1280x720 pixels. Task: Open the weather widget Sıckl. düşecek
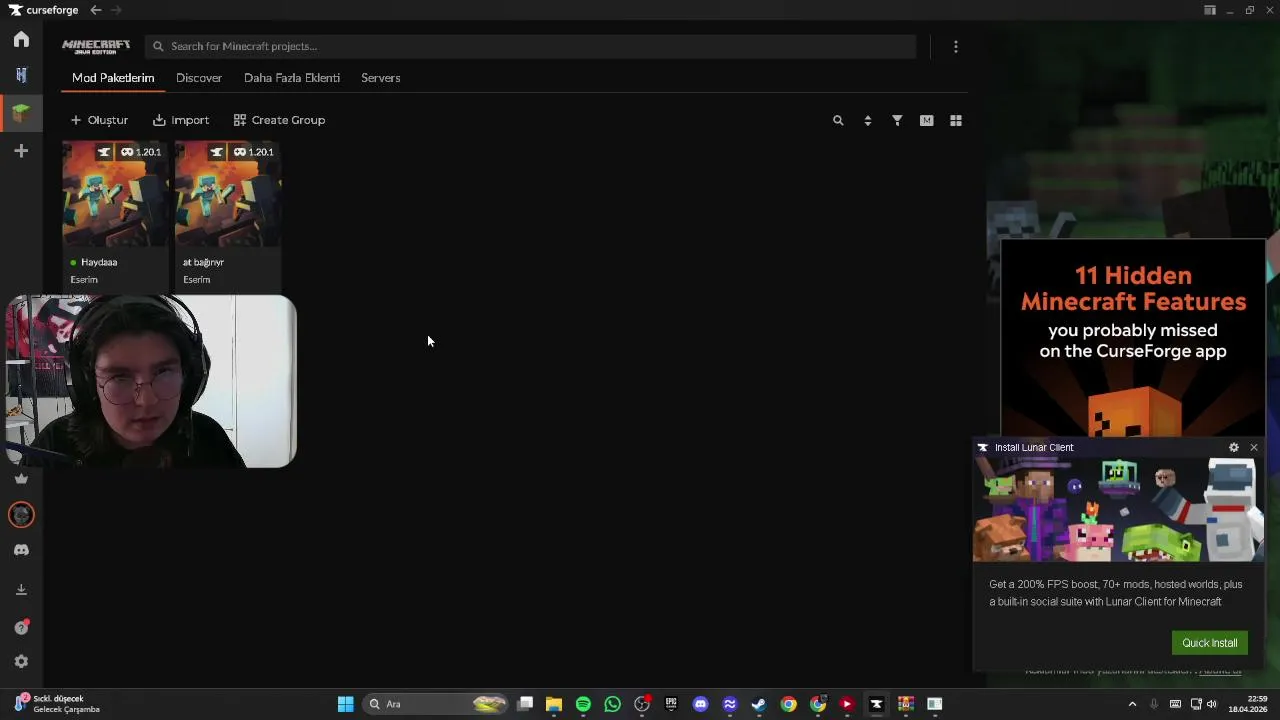pyautogui.click(x=56, y=704)
